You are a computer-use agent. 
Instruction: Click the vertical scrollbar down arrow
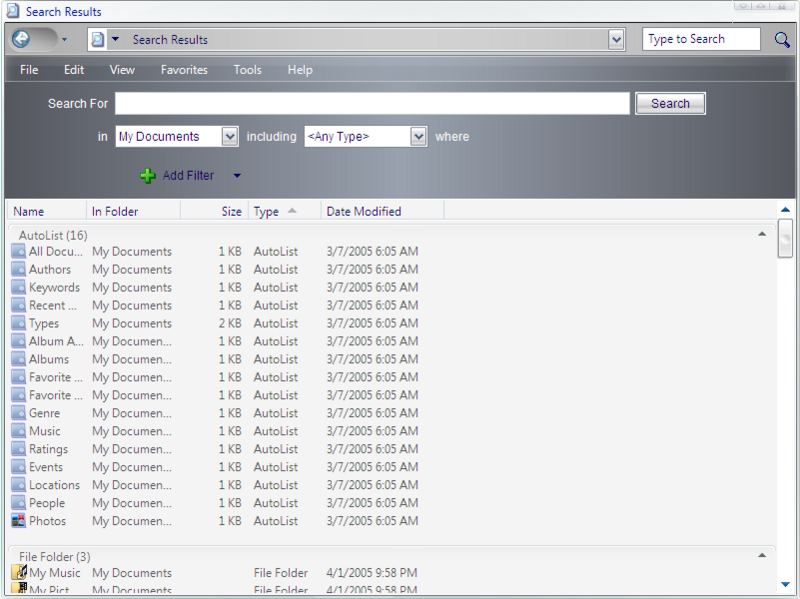point(785,584)
